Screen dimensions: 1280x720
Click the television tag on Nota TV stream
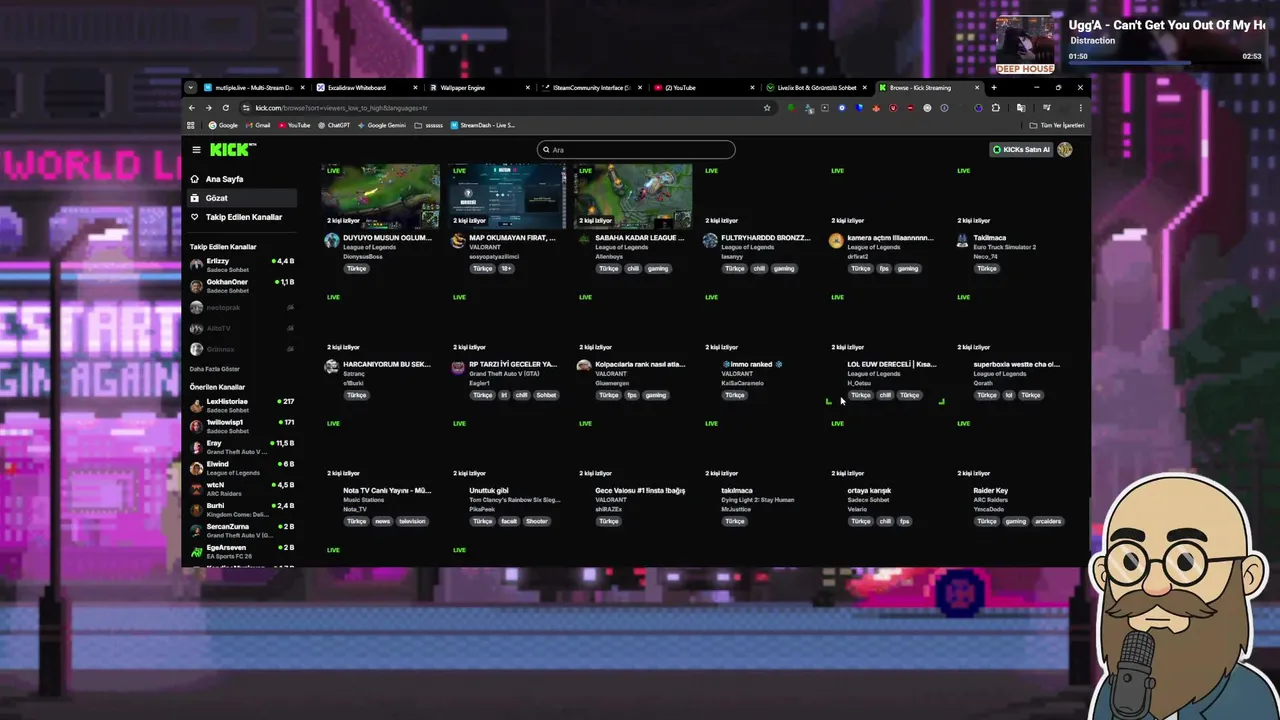(x=412, y=522)
